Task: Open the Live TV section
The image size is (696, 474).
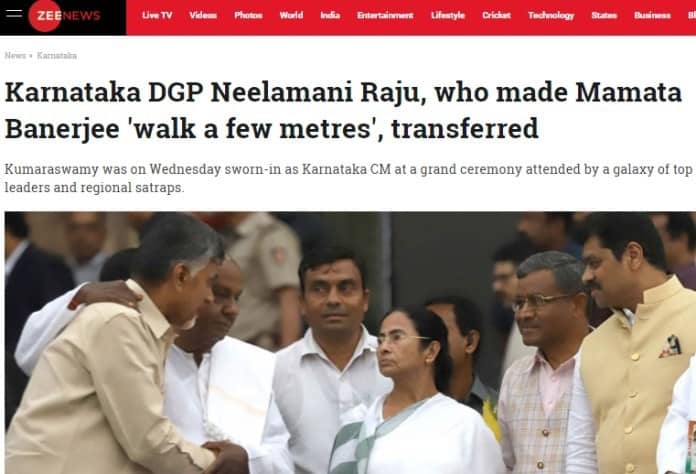Action: point(157,16)
